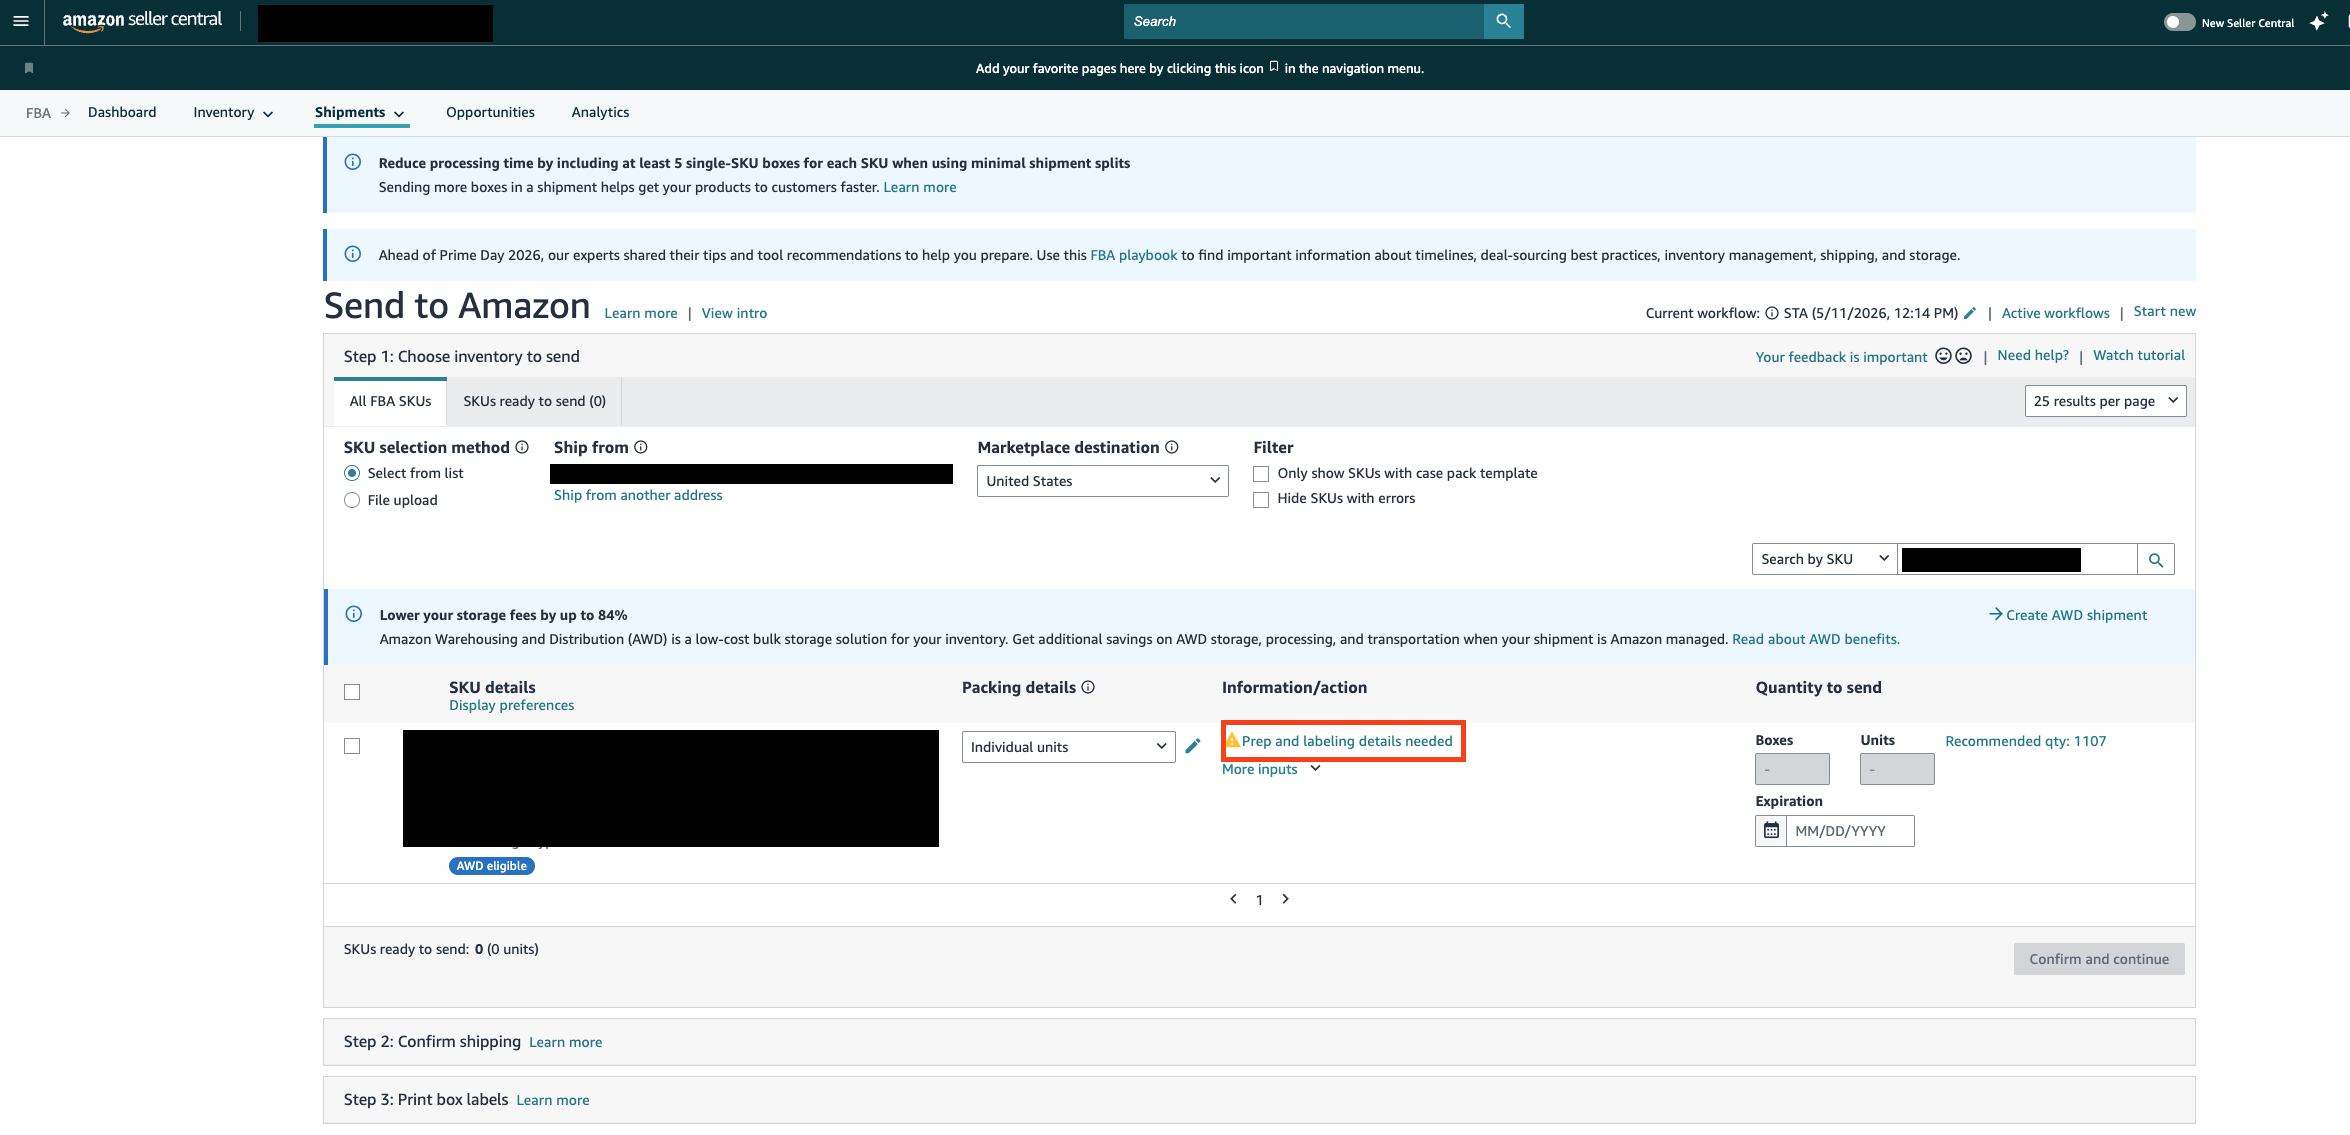Click the info icon beside Ship from
Image resolution: width=2350 pixels, height=1135 pixels.
tap(641, 447)
